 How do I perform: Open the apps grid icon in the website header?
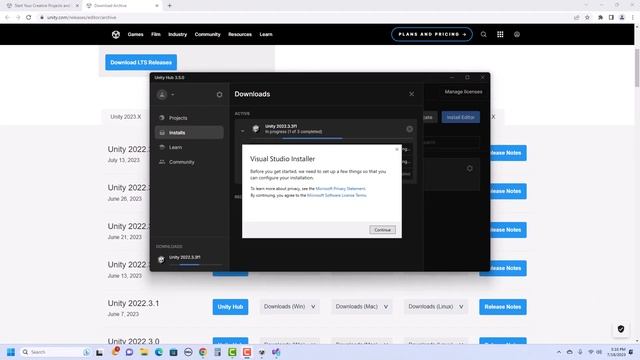(x=500, y=35)
